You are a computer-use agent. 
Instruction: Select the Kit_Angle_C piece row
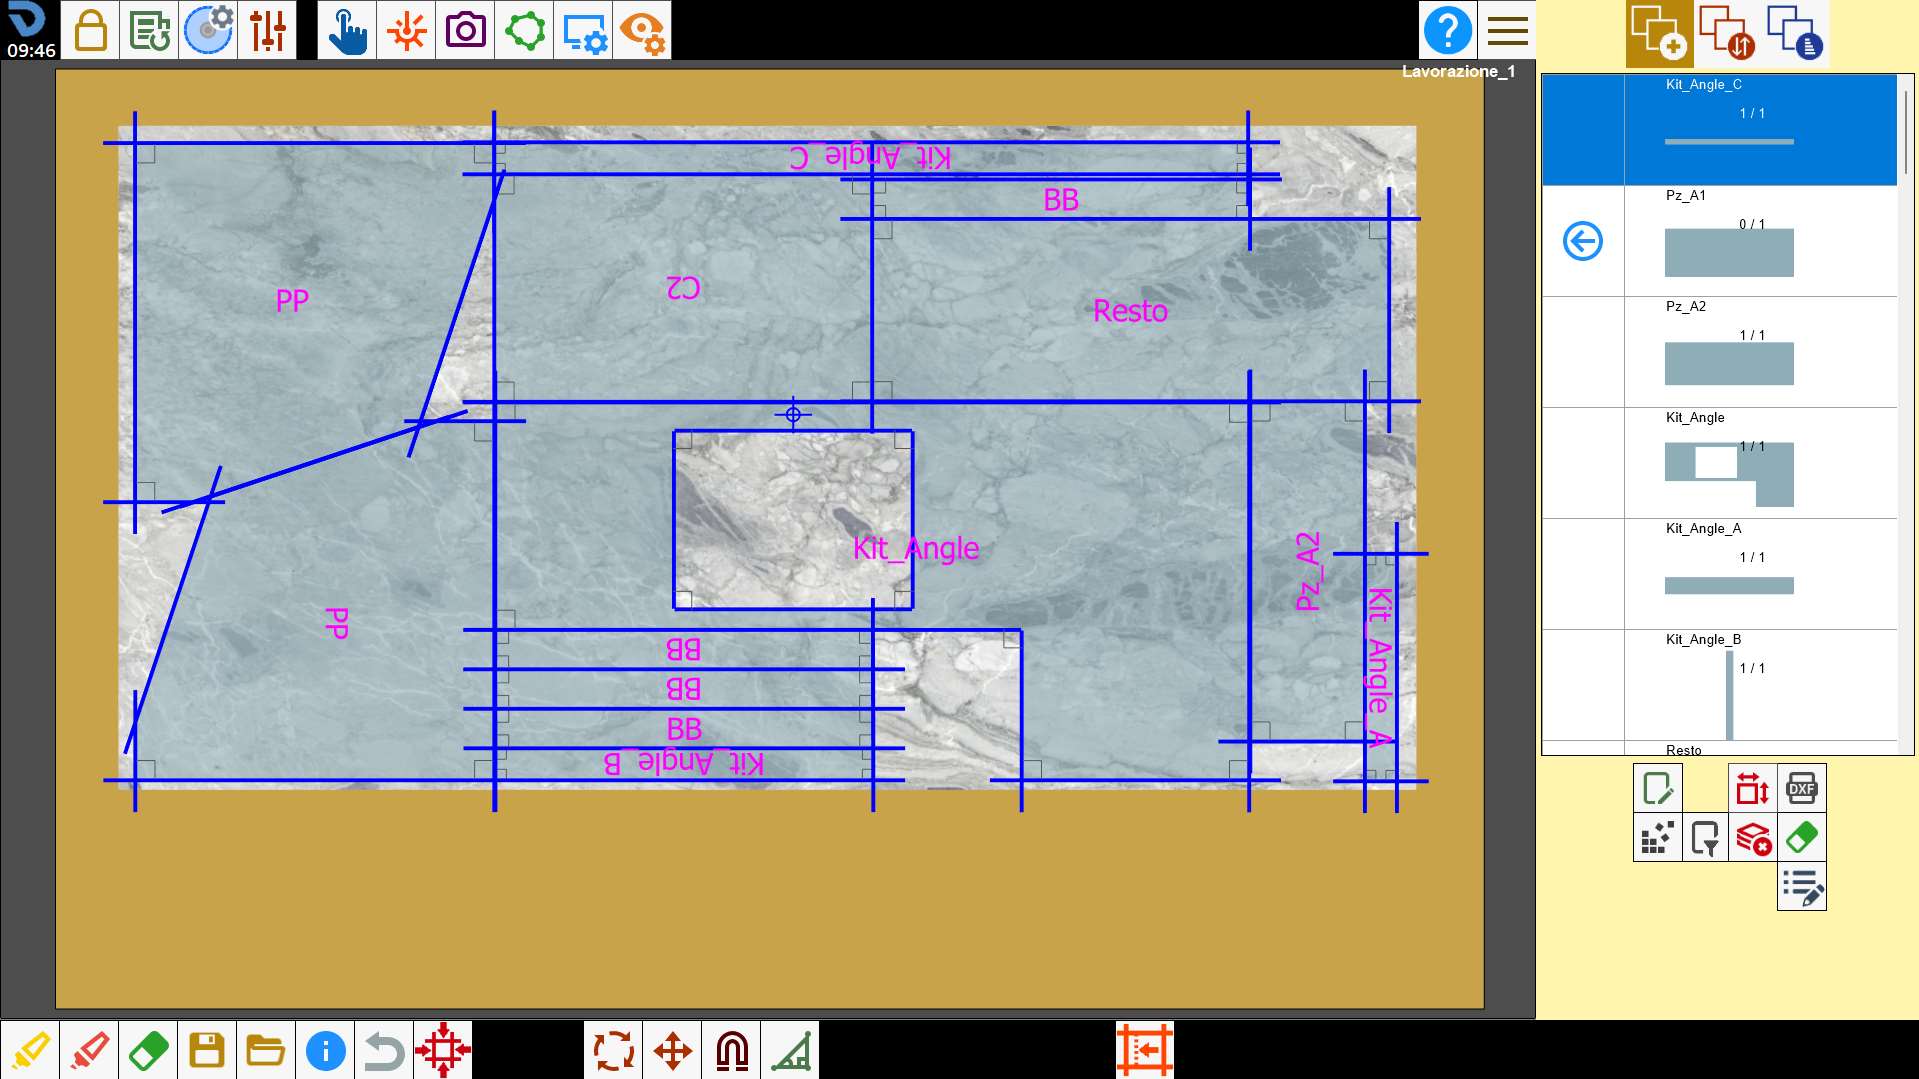1719,130
